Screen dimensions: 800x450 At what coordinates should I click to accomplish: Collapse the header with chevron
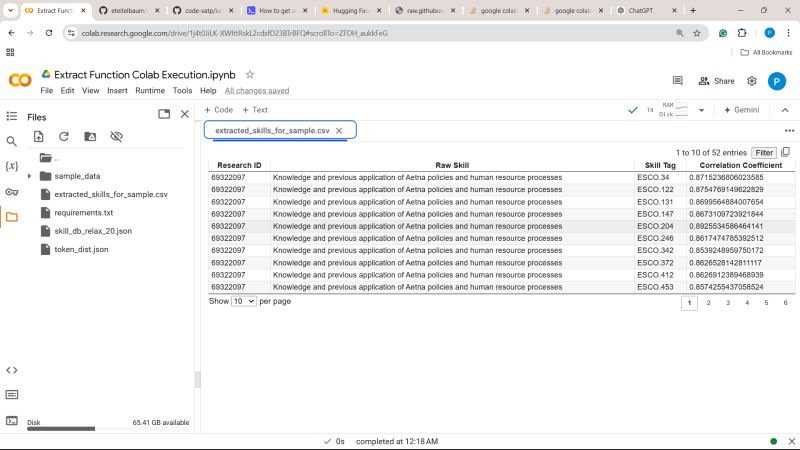tap(785, 110)
